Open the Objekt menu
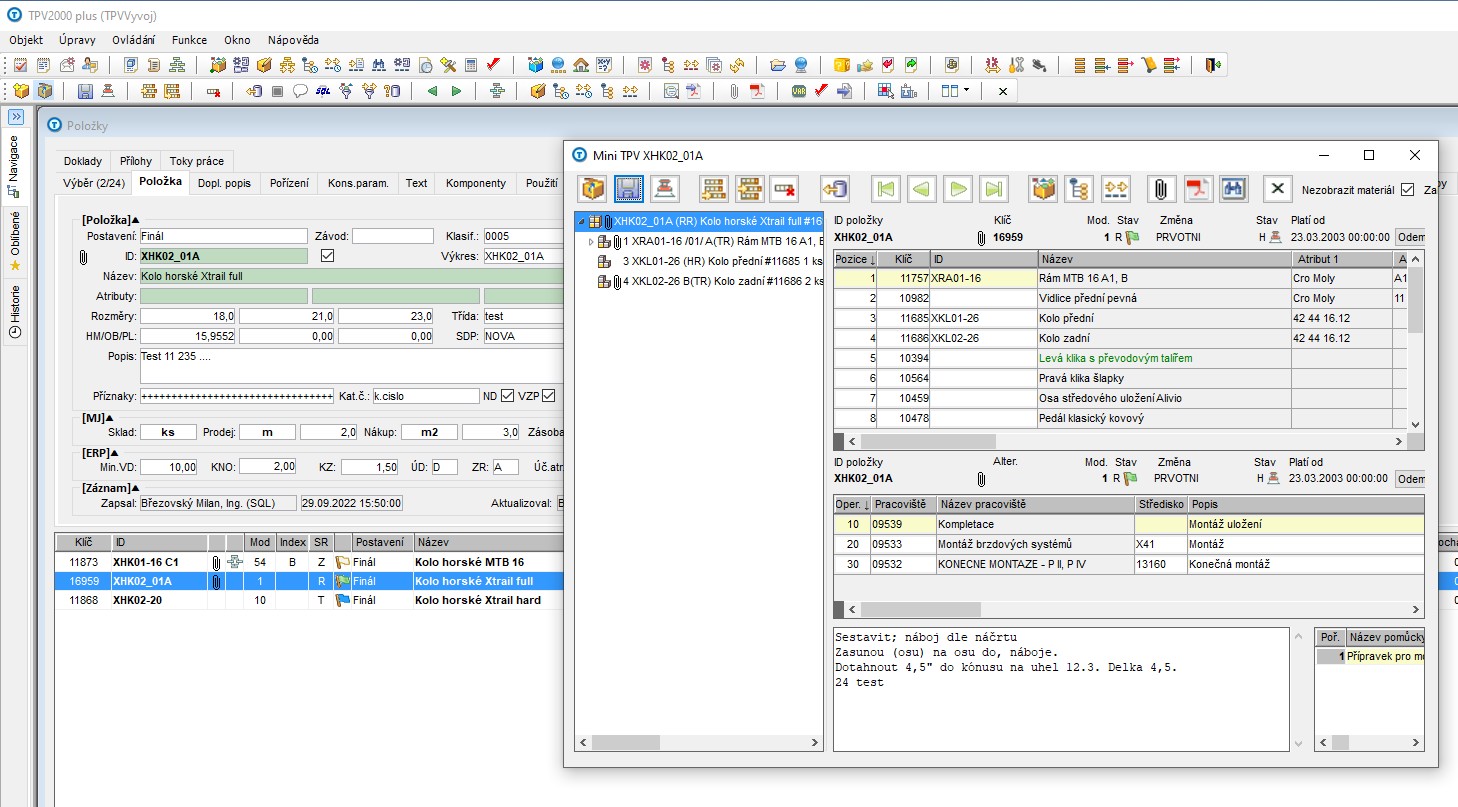Image resolution: width=1458 pixels, height=807 pixels. point(26,40)
